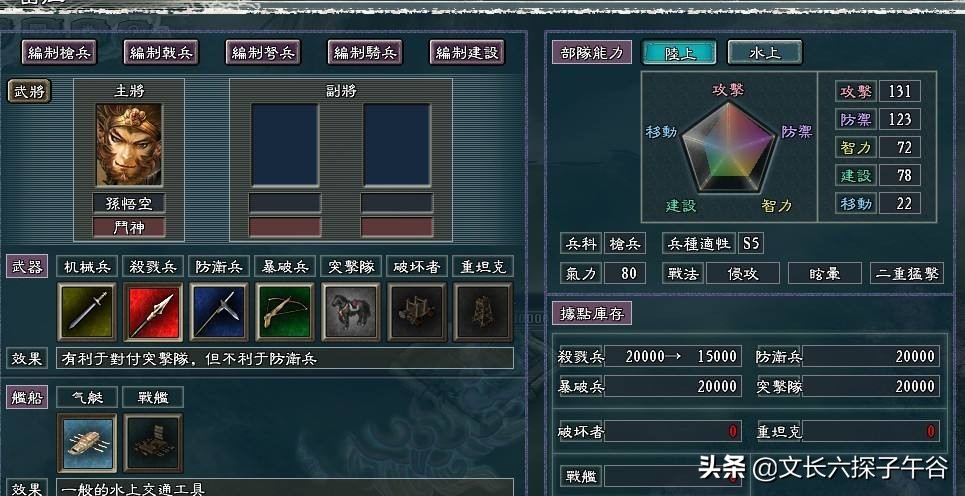
Task: Click the 編制騎兵 button
Action: (365, 52)
